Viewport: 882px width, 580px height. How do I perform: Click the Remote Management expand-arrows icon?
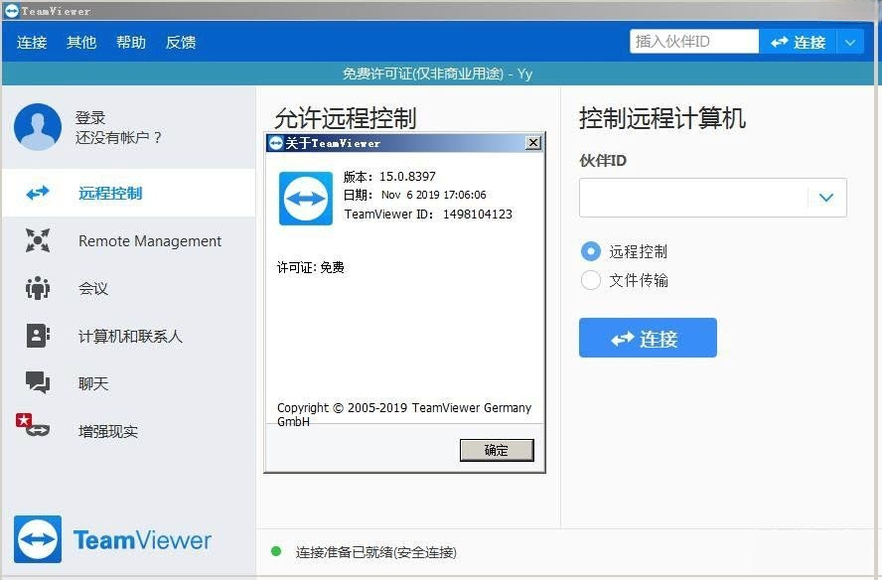[x=38, y=241]
